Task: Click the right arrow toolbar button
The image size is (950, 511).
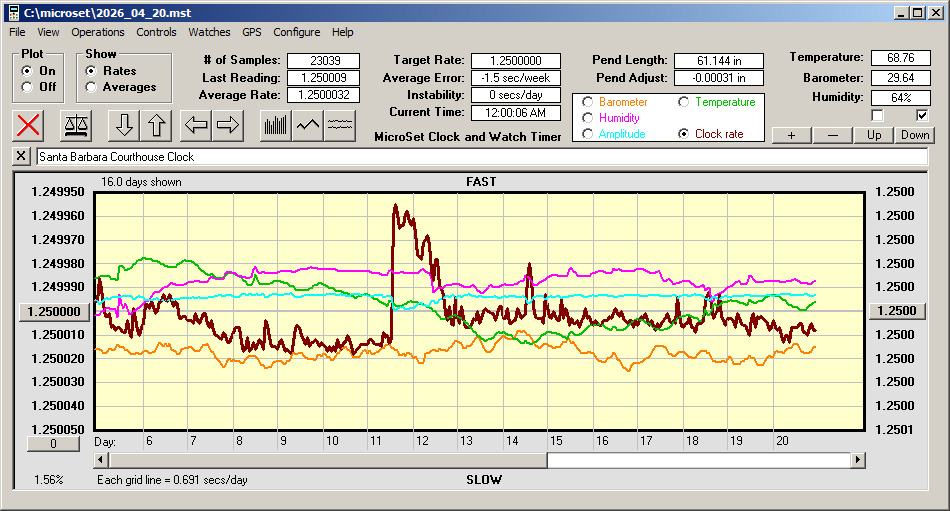Action: 228,125
